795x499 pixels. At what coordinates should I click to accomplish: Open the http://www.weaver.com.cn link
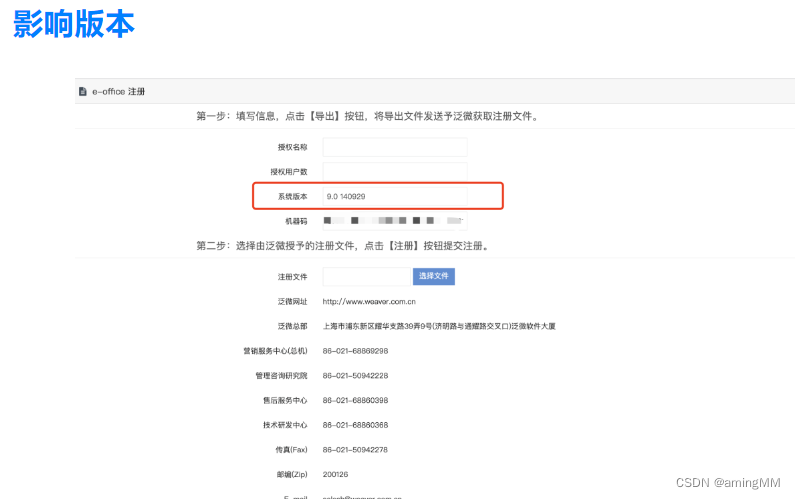coord(369,302)
